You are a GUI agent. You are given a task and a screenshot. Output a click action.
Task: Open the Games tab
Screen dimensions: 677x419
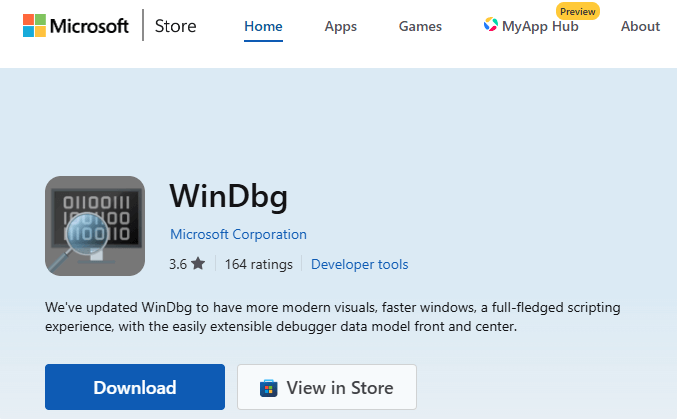click(419, 26)
